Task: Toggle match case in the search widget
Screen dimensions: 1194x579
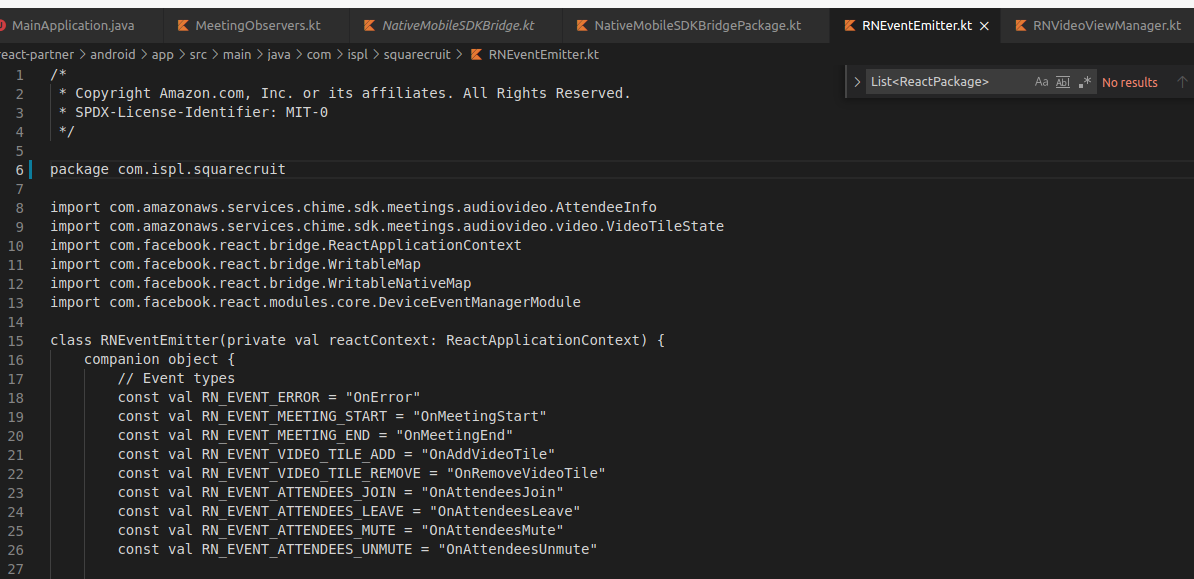Action: click(x=1041, y=81)
